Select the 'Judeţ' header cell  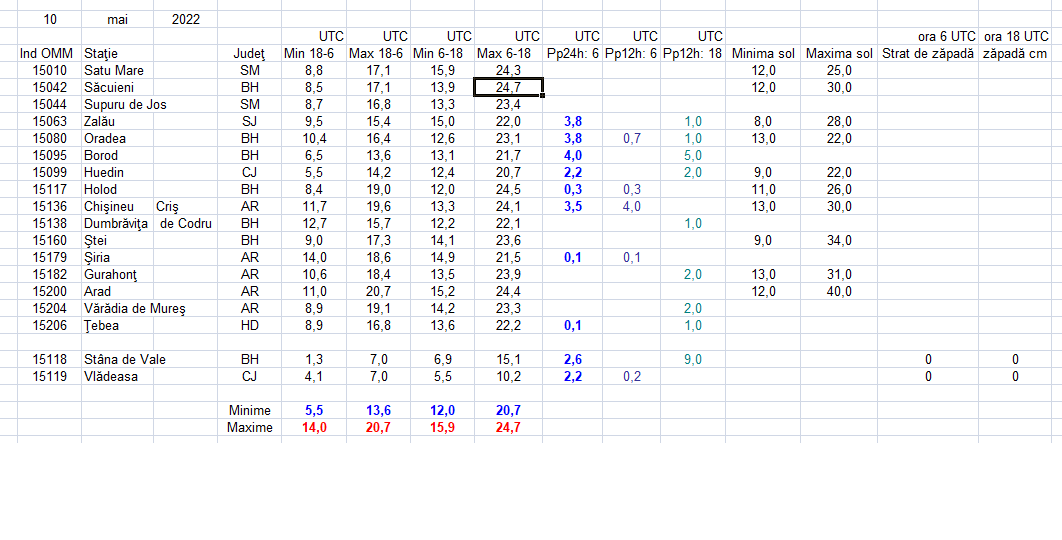pos(249,54)
